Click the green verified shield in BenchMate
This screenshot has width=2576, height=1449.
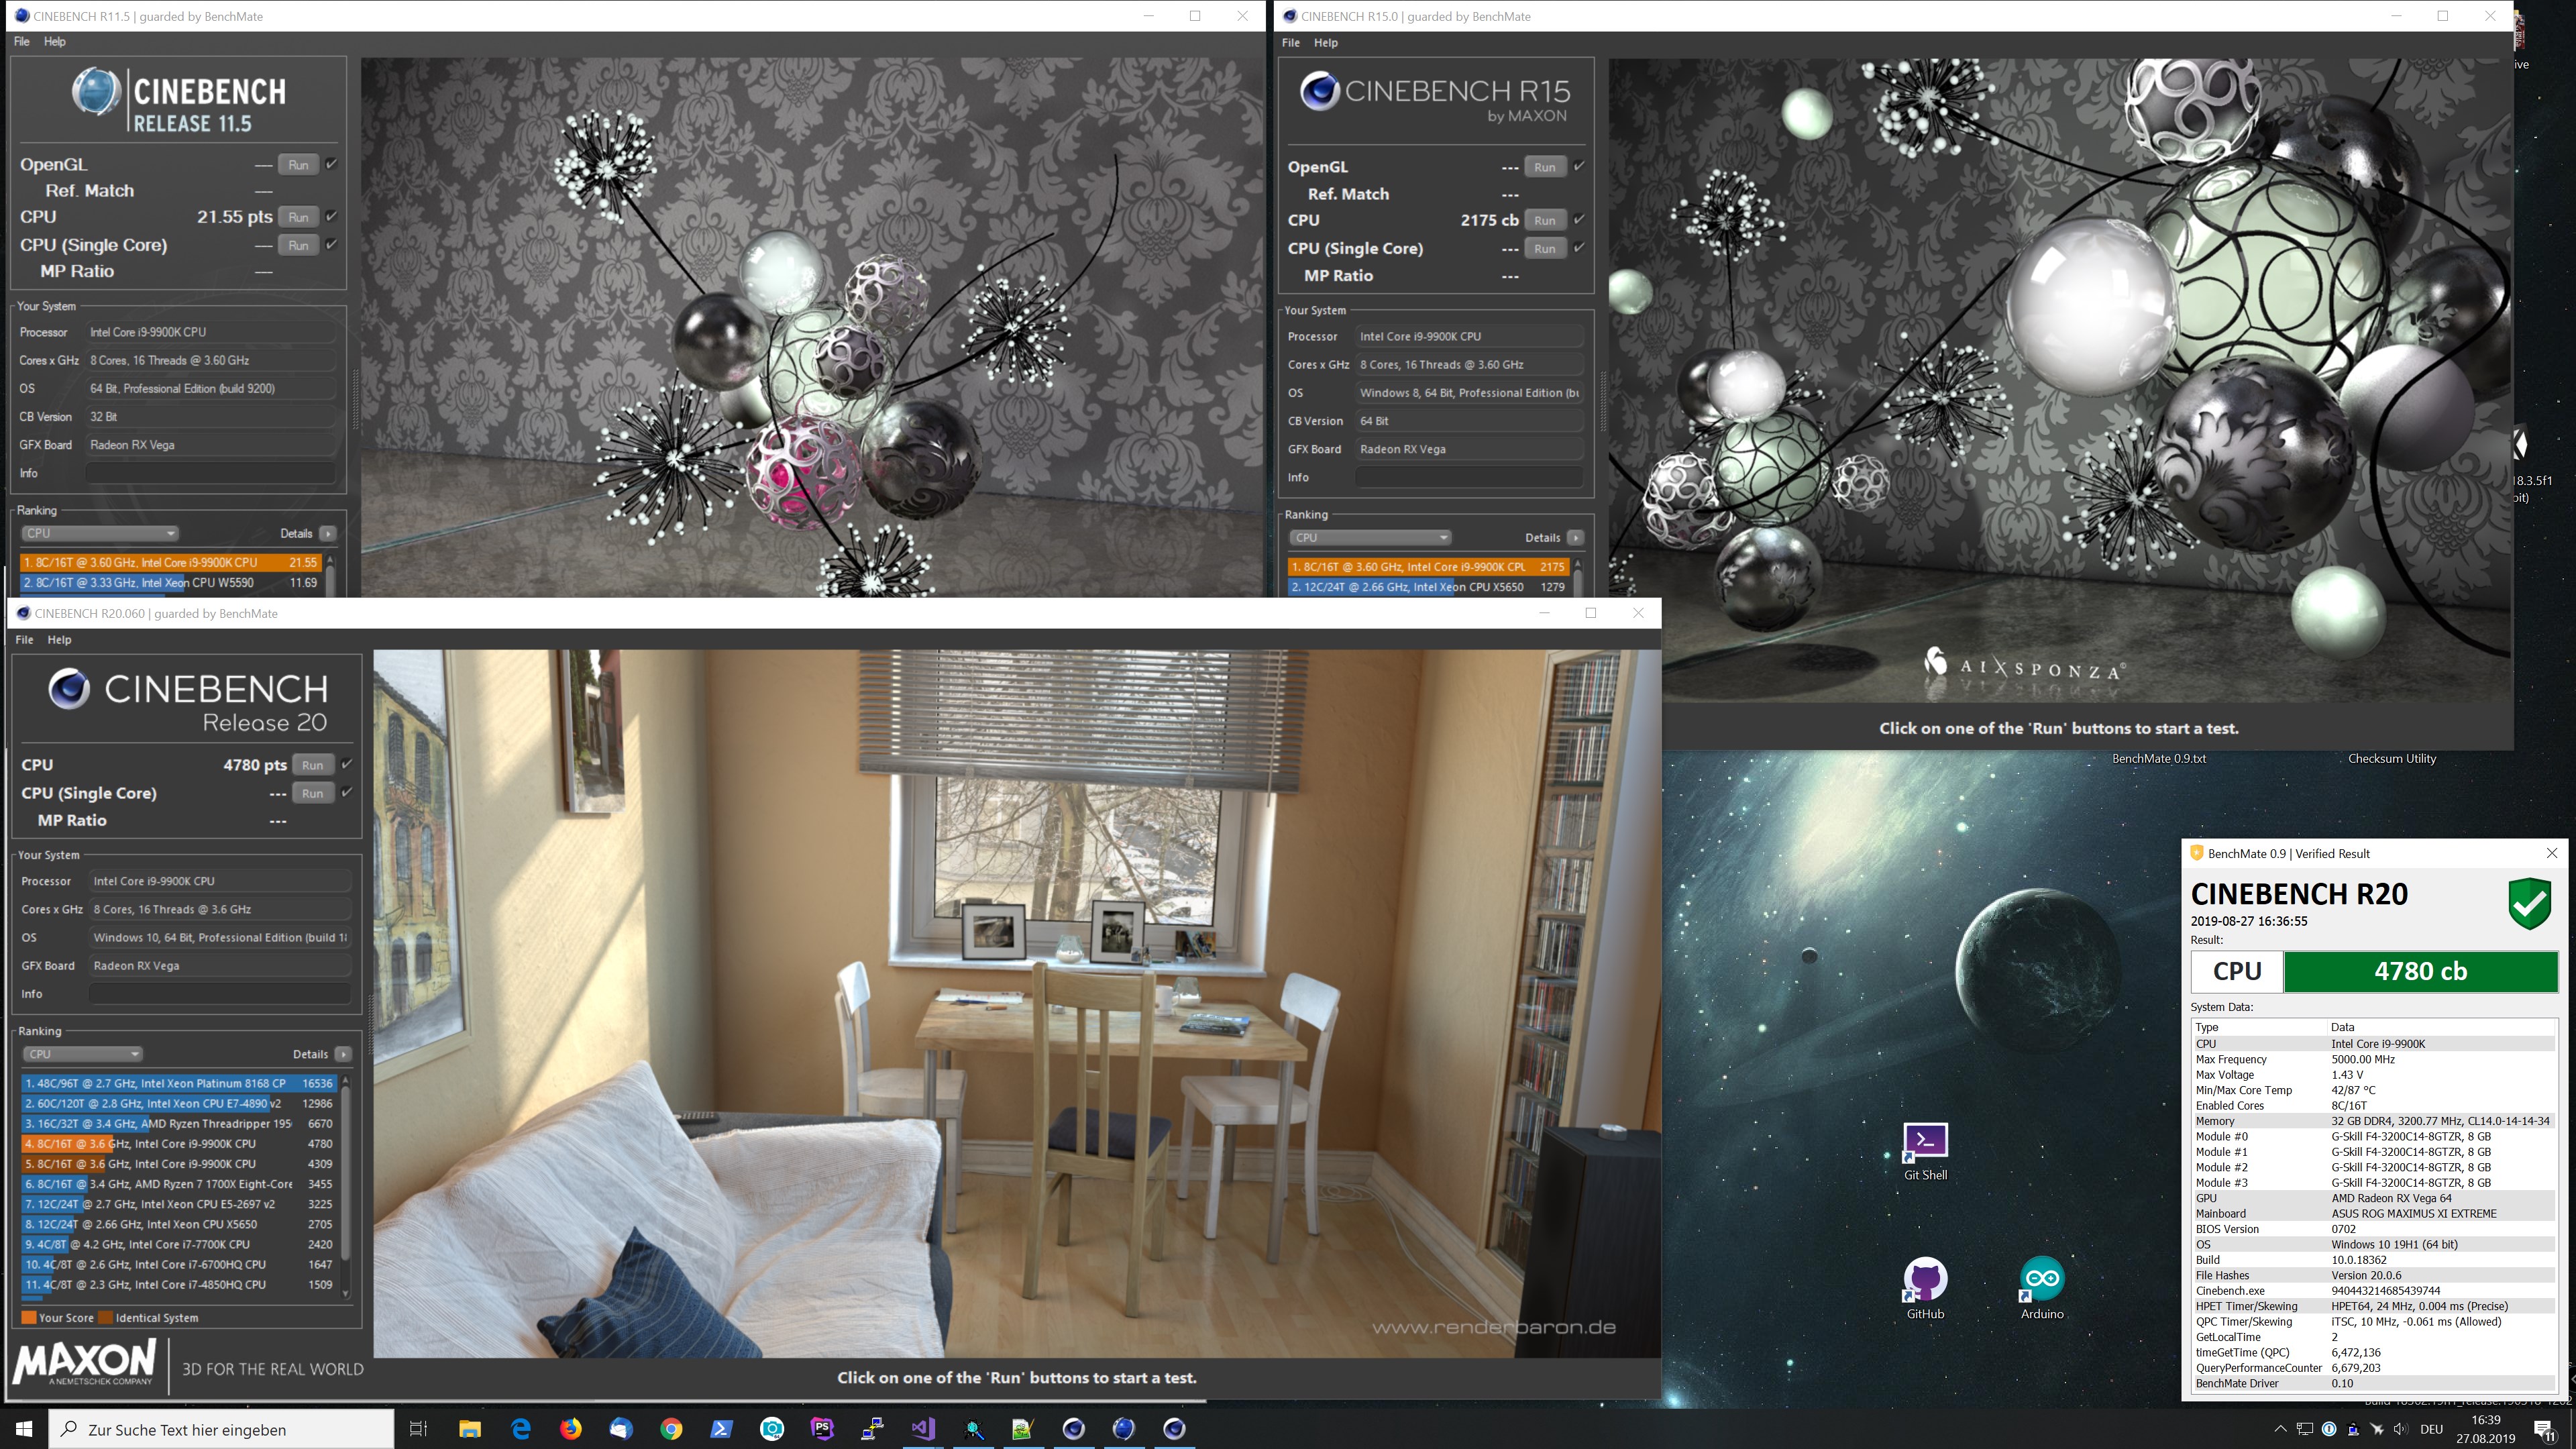2530,903
